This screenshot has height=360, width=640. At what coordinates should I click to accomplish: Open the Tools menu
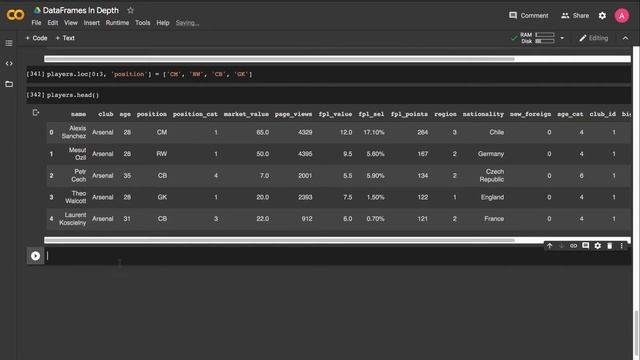coord(142,23)
